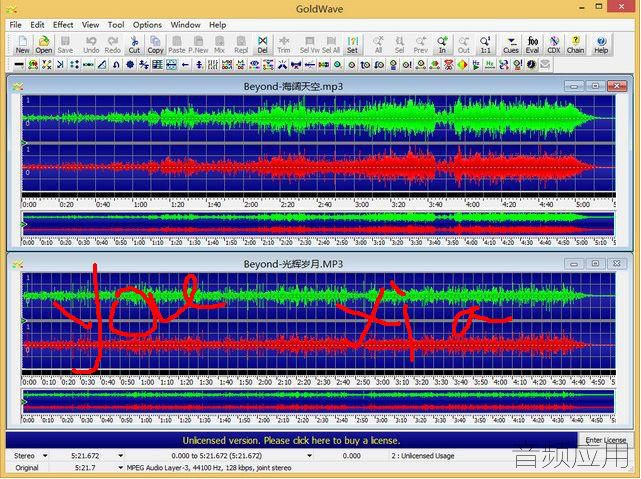This screenshot has height=479, width=641.
Task: Expand the 5:21.672 length dropdown arrow
Action: click(x=120, y=455)
